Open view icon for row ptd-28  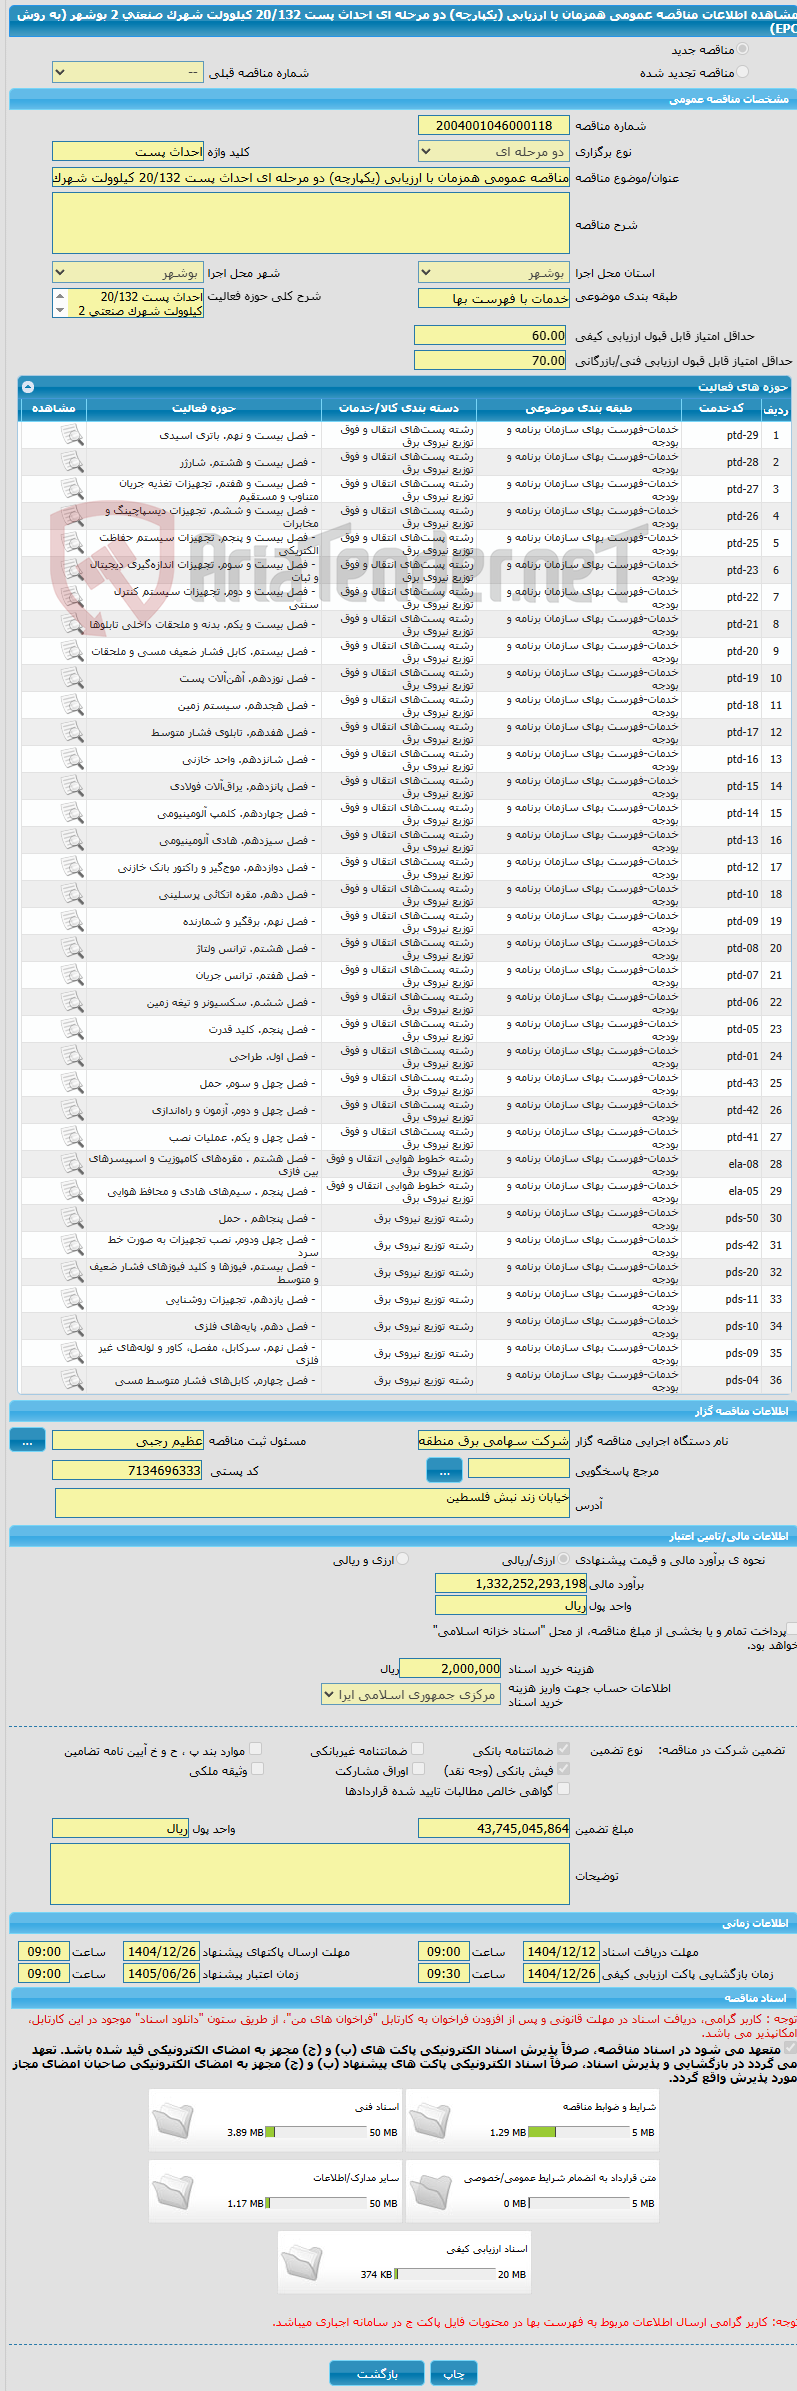(72, 462)
